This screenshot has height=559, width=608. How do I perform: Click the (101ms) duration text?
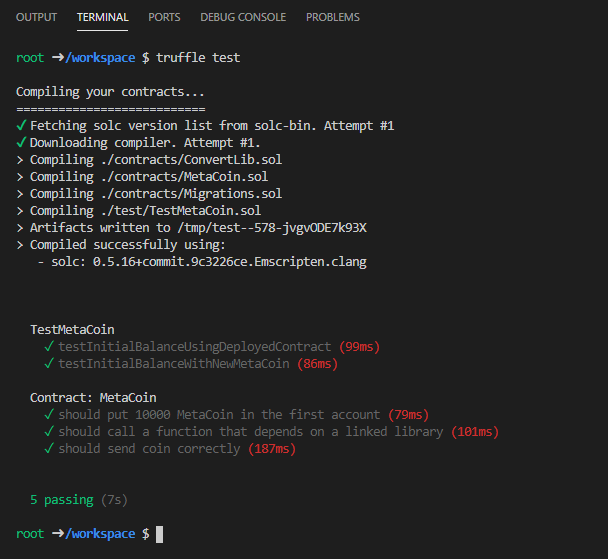pyautogui.click(x=475, y=432)
